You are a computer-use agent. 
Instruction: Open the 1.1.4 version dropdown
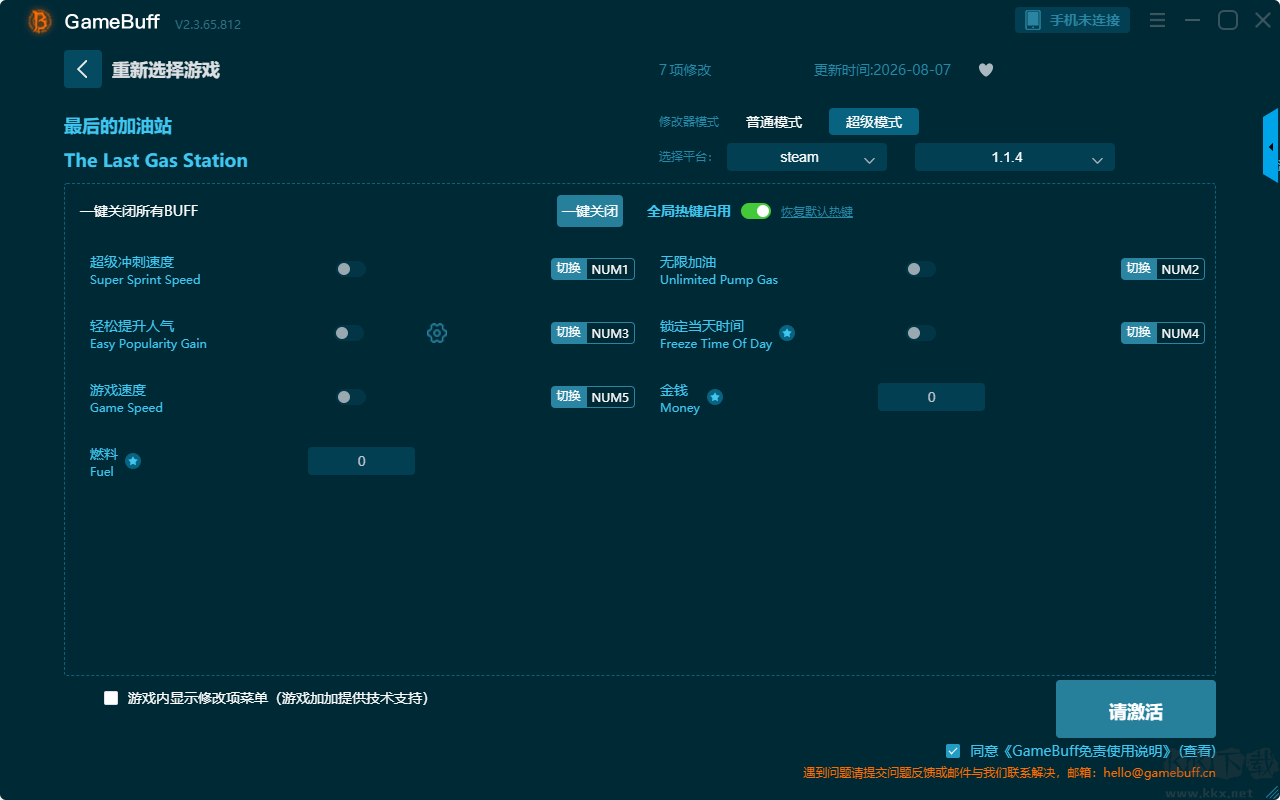click(x=1015, y=157)
